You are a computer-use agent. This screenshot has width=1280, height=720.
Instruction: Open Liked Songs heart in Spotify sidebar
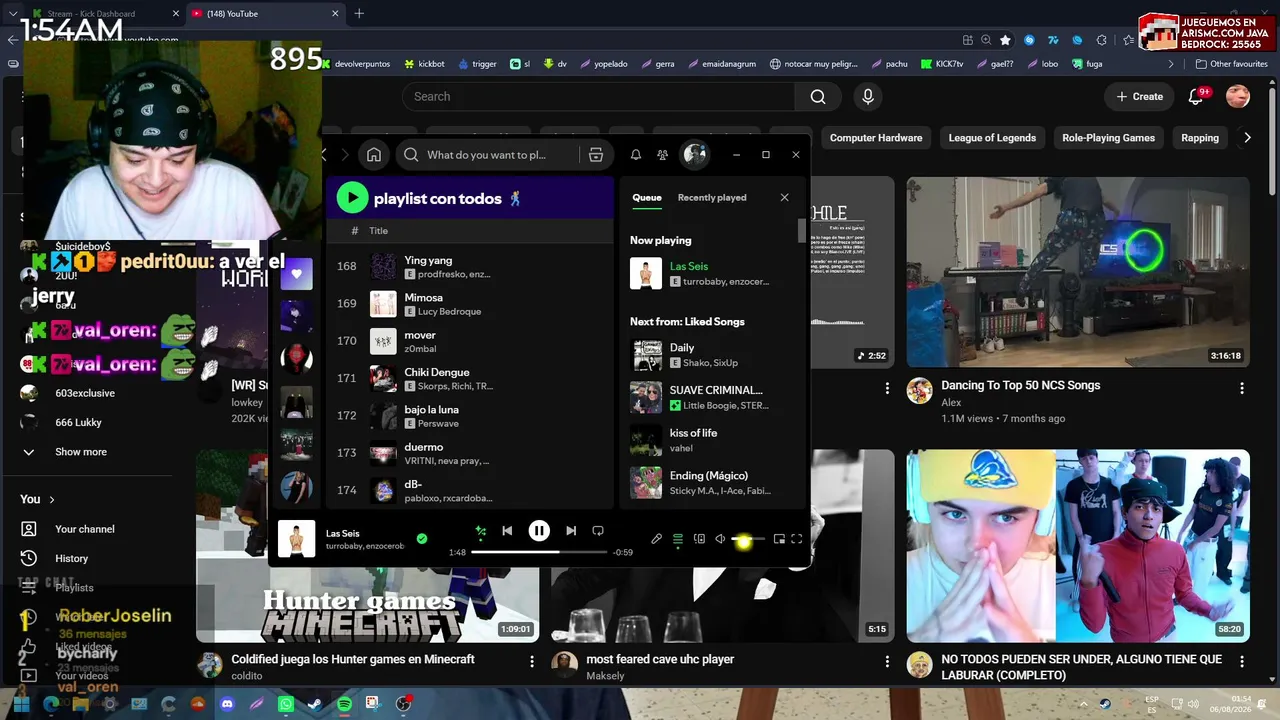(296, 273)
